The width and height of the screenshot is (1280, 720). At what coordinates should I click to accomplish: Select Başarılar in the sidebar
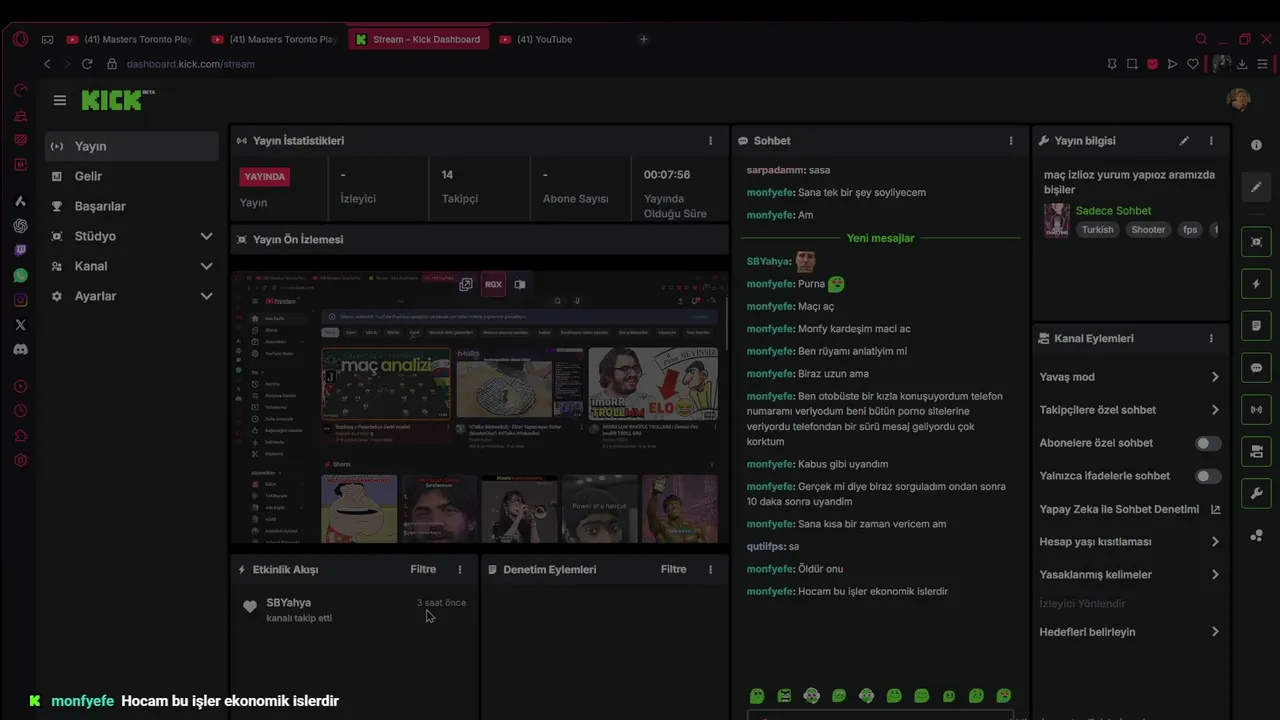point(132,206)
